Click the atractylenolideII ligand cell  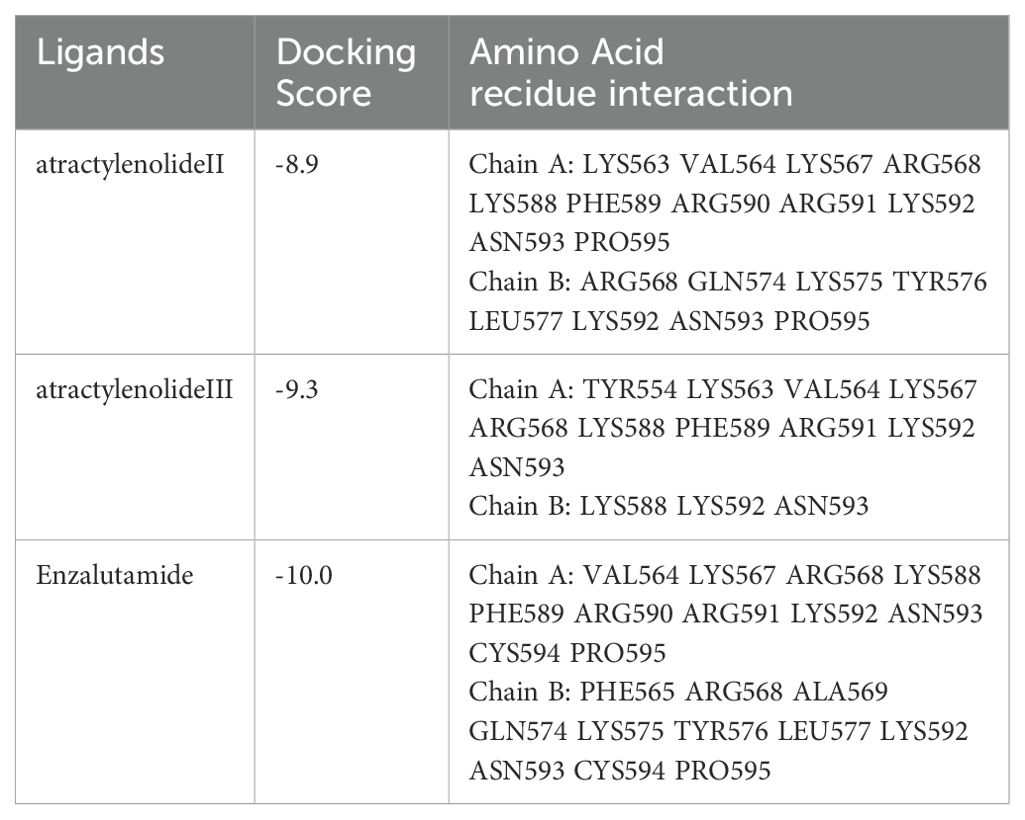[x=130, y=164]
